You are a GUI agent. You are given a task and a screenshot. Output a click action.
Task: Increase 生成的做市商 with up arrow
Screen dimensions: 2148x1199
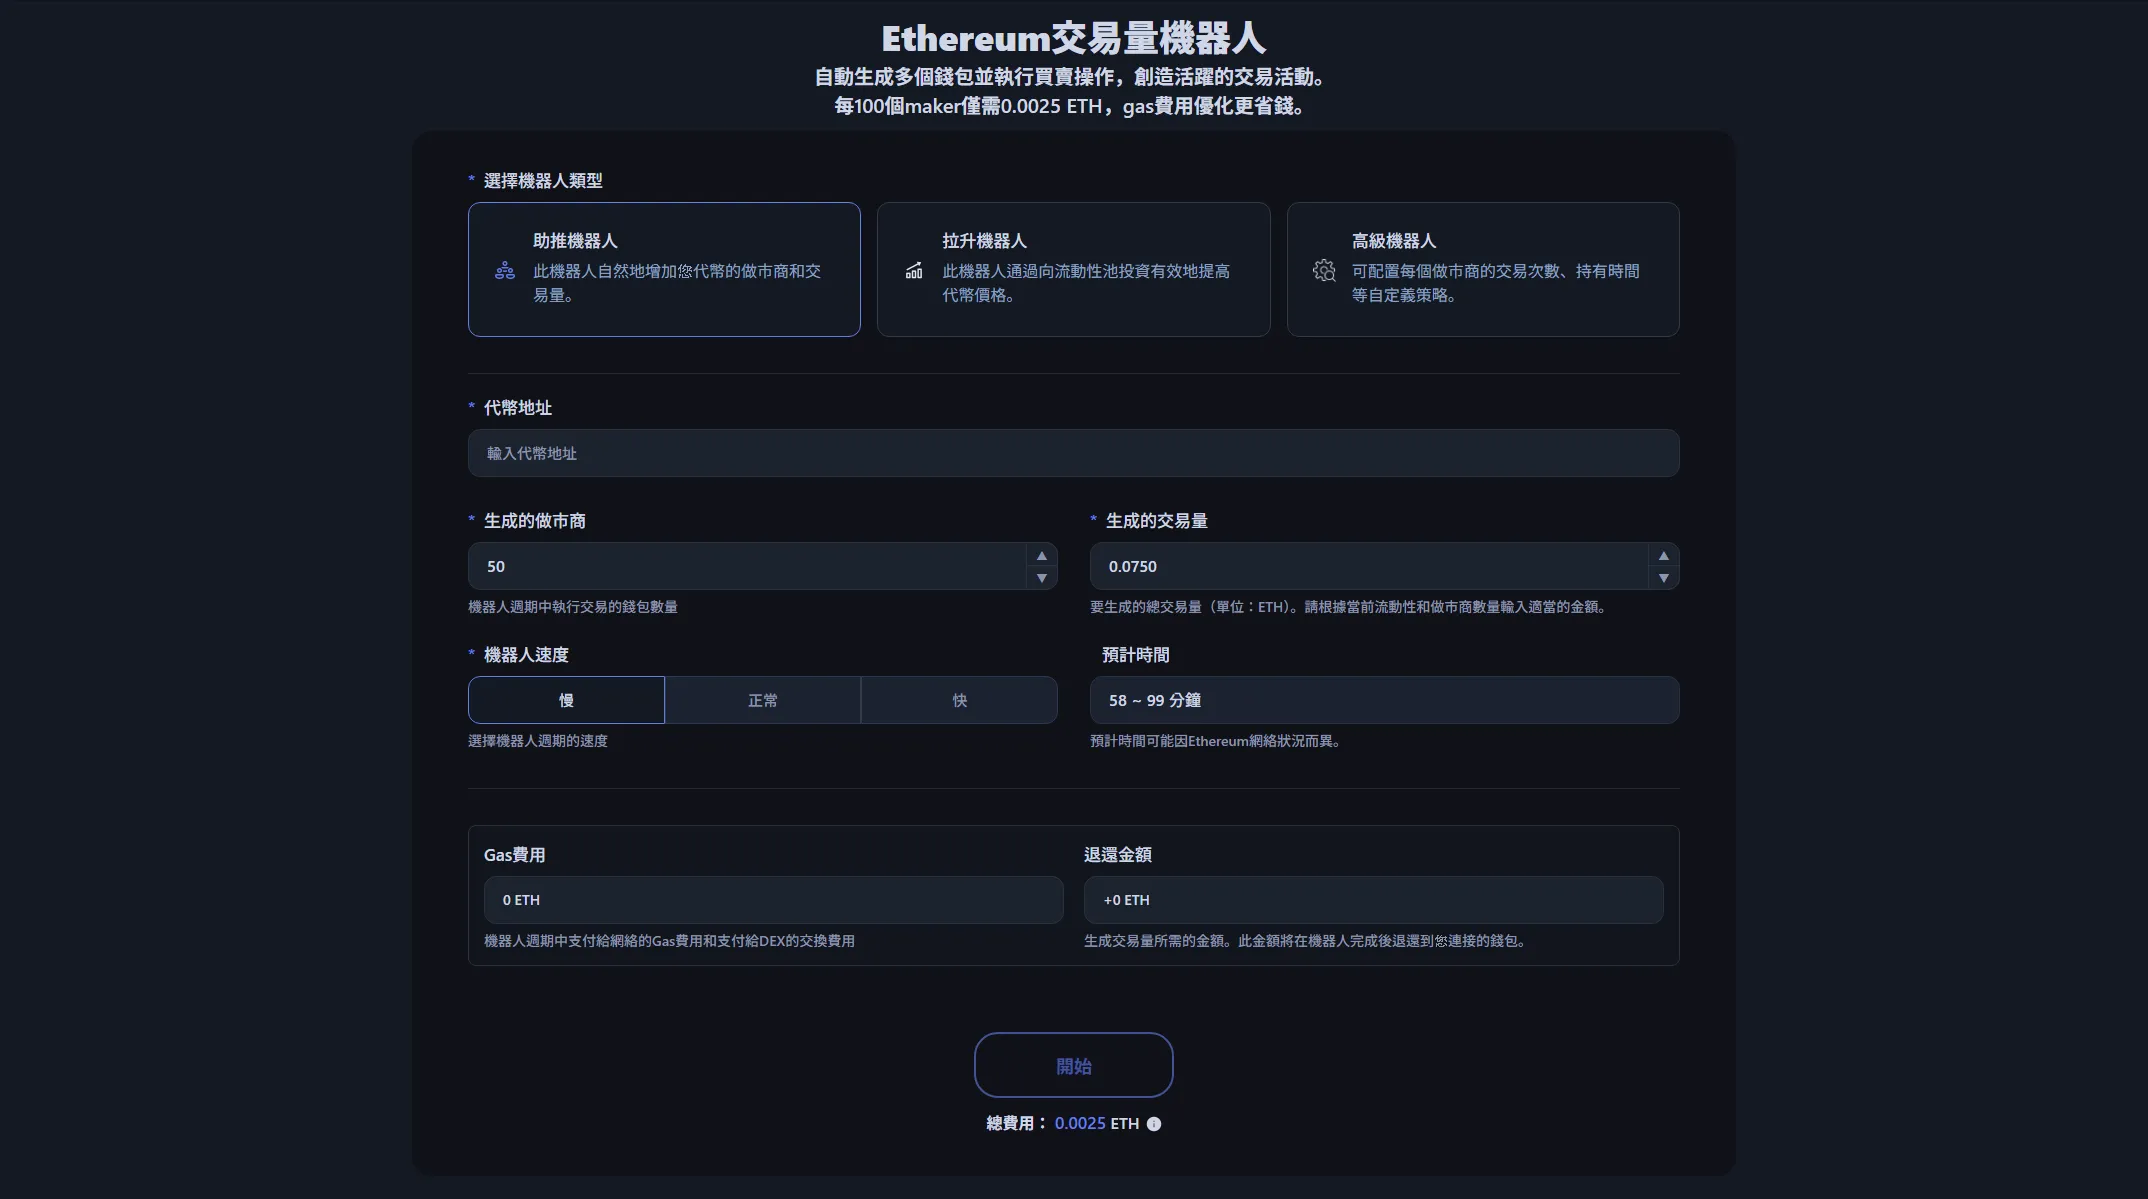(x=1041, y=556)
